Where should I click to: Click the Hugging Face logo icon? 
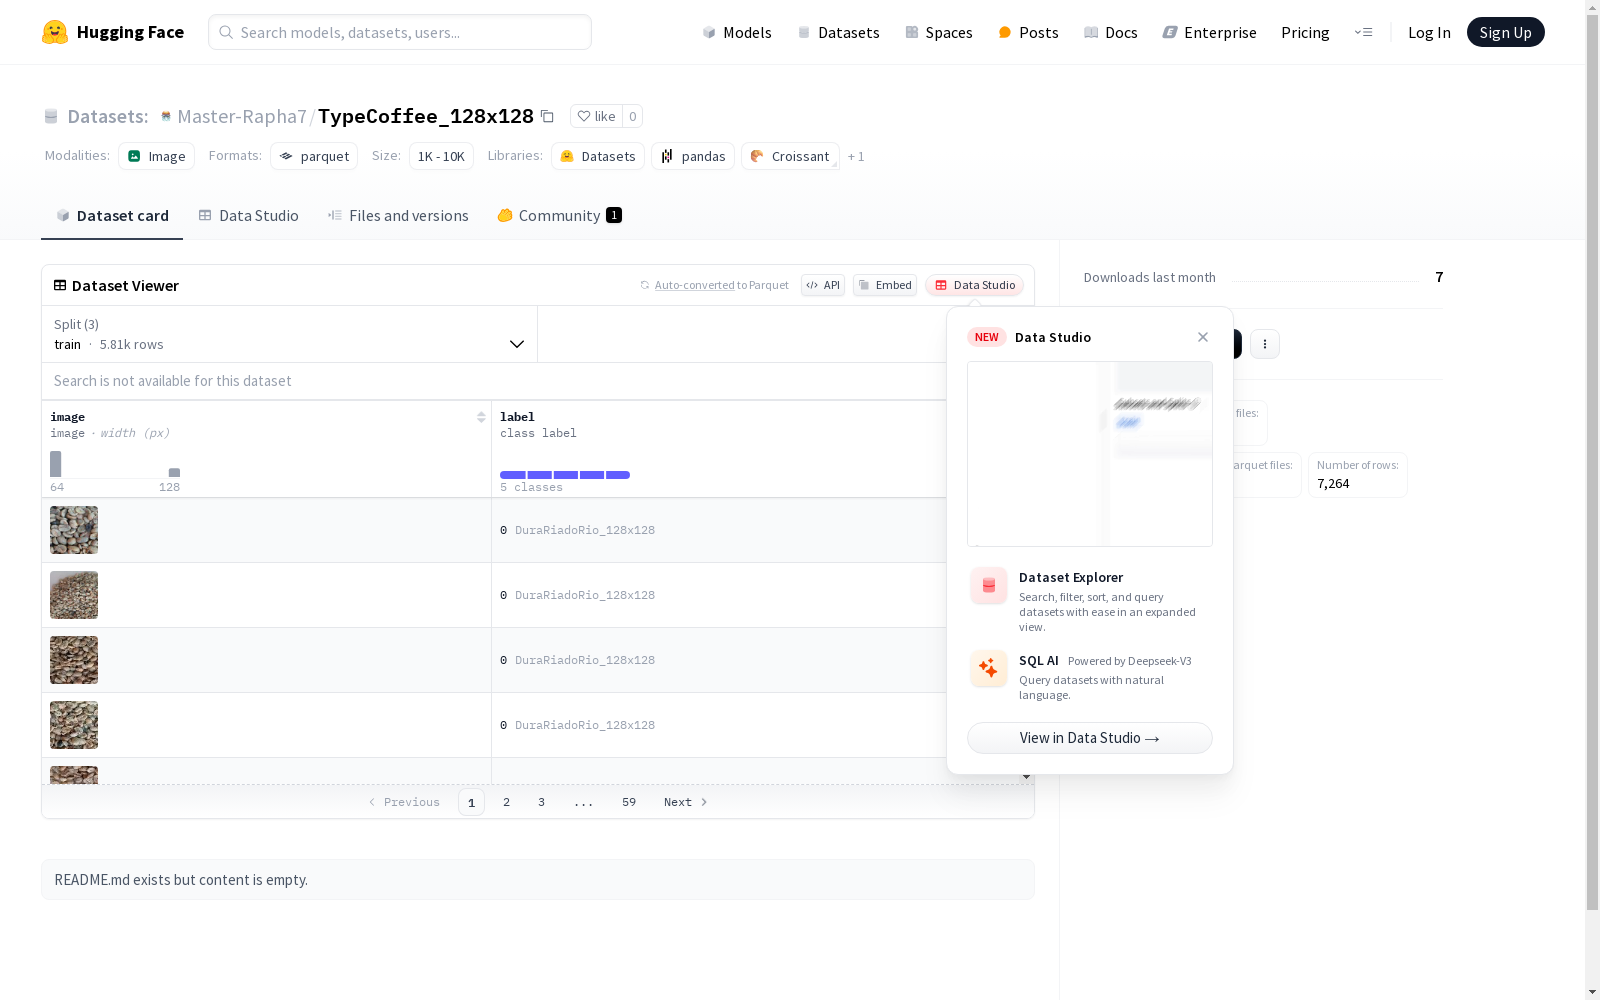[x=55, y=32]
